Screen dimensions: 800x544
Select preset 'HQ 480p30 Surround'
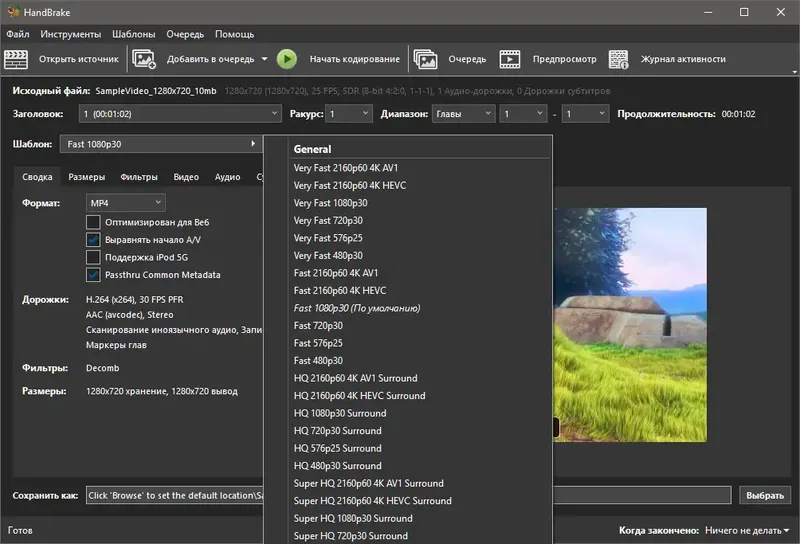[x=337, y=466]
